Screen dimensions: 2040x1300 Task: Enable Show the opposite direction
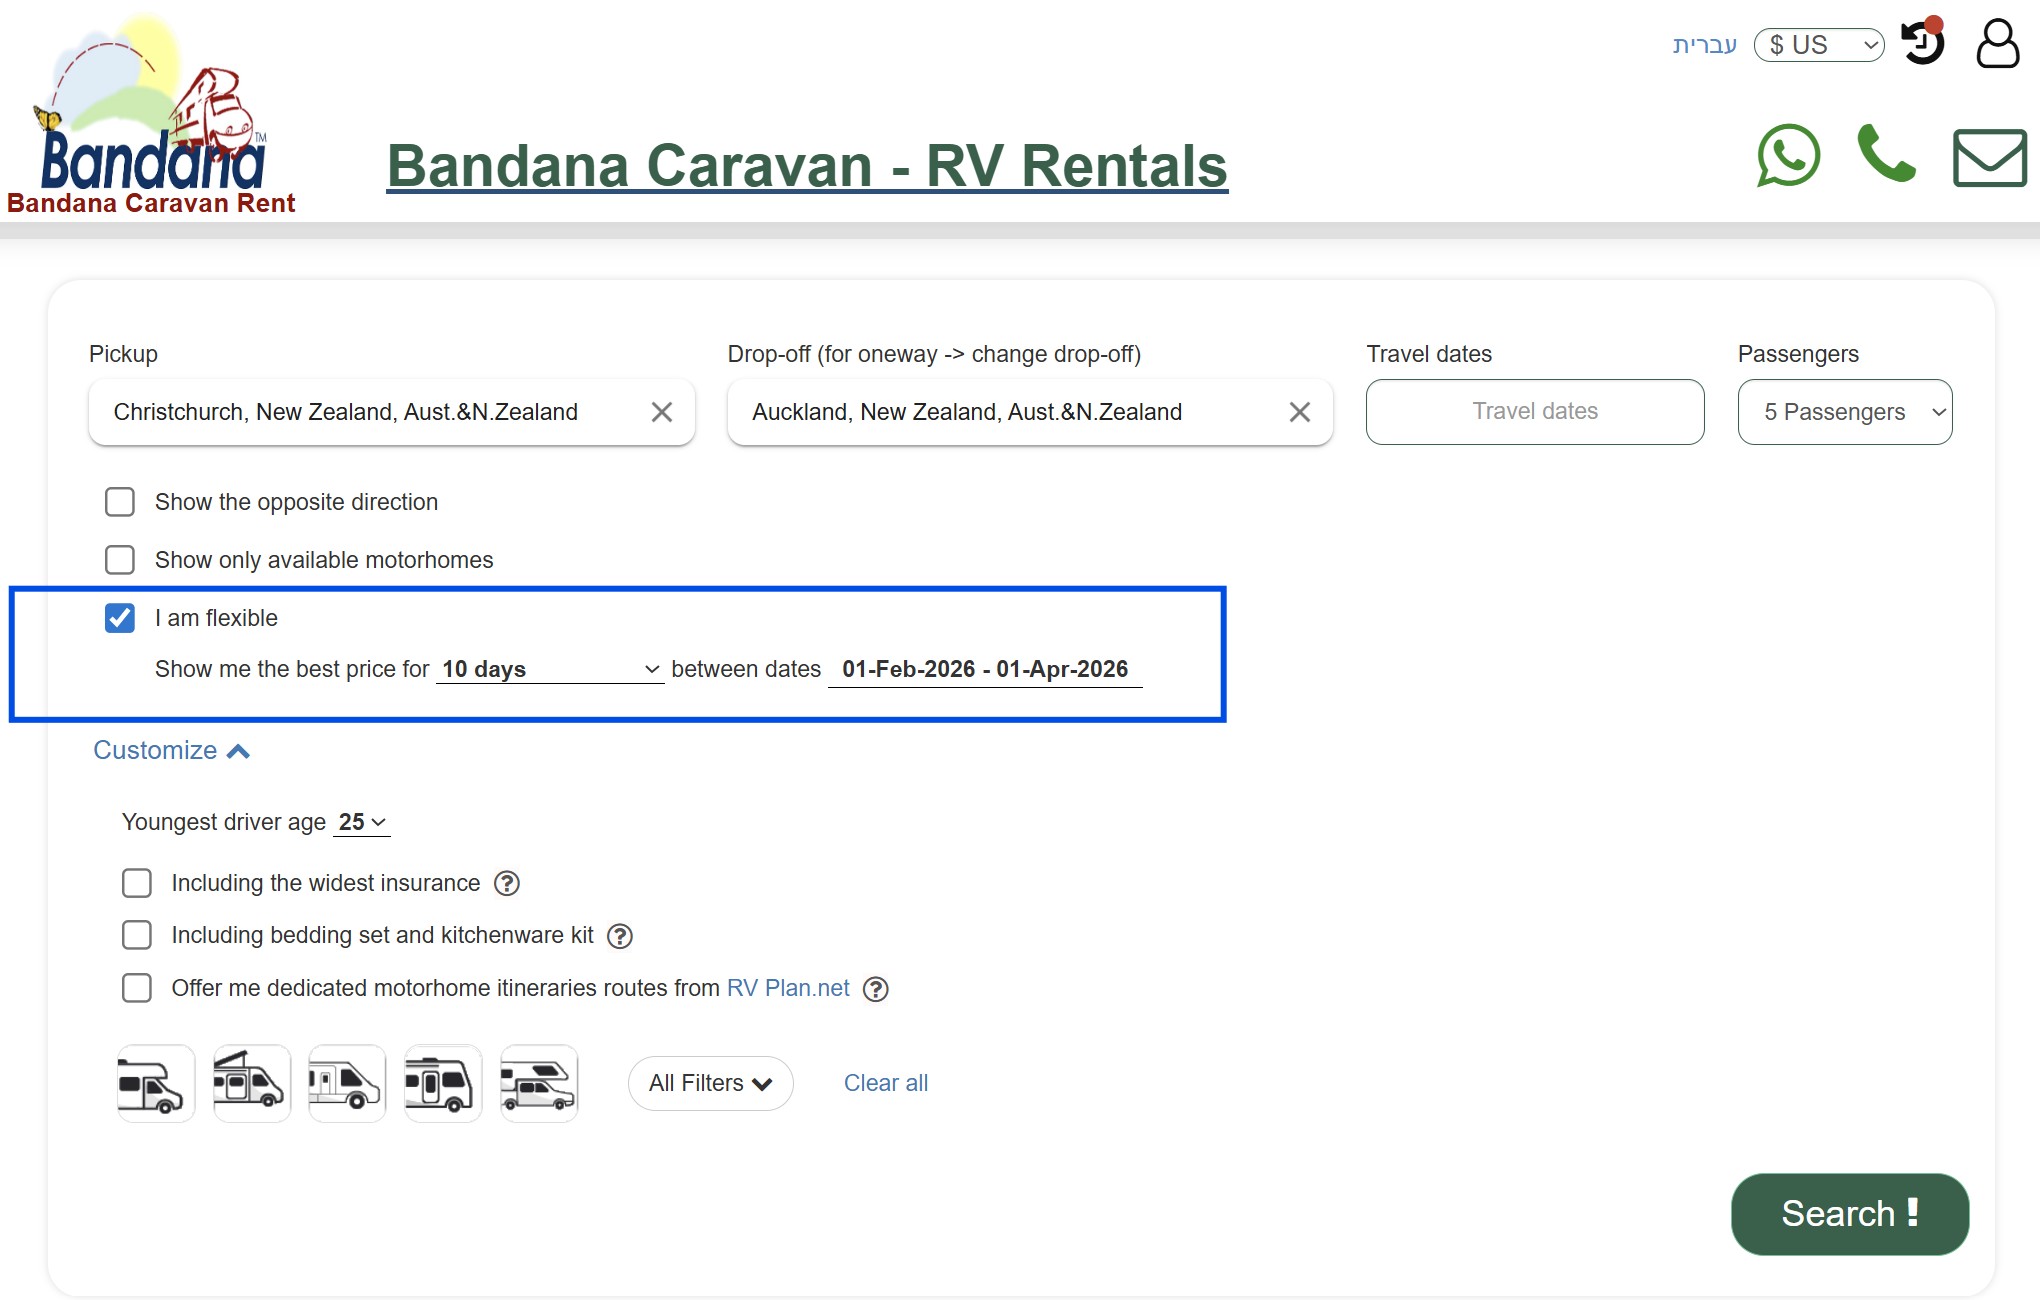[x=120, y=502]
